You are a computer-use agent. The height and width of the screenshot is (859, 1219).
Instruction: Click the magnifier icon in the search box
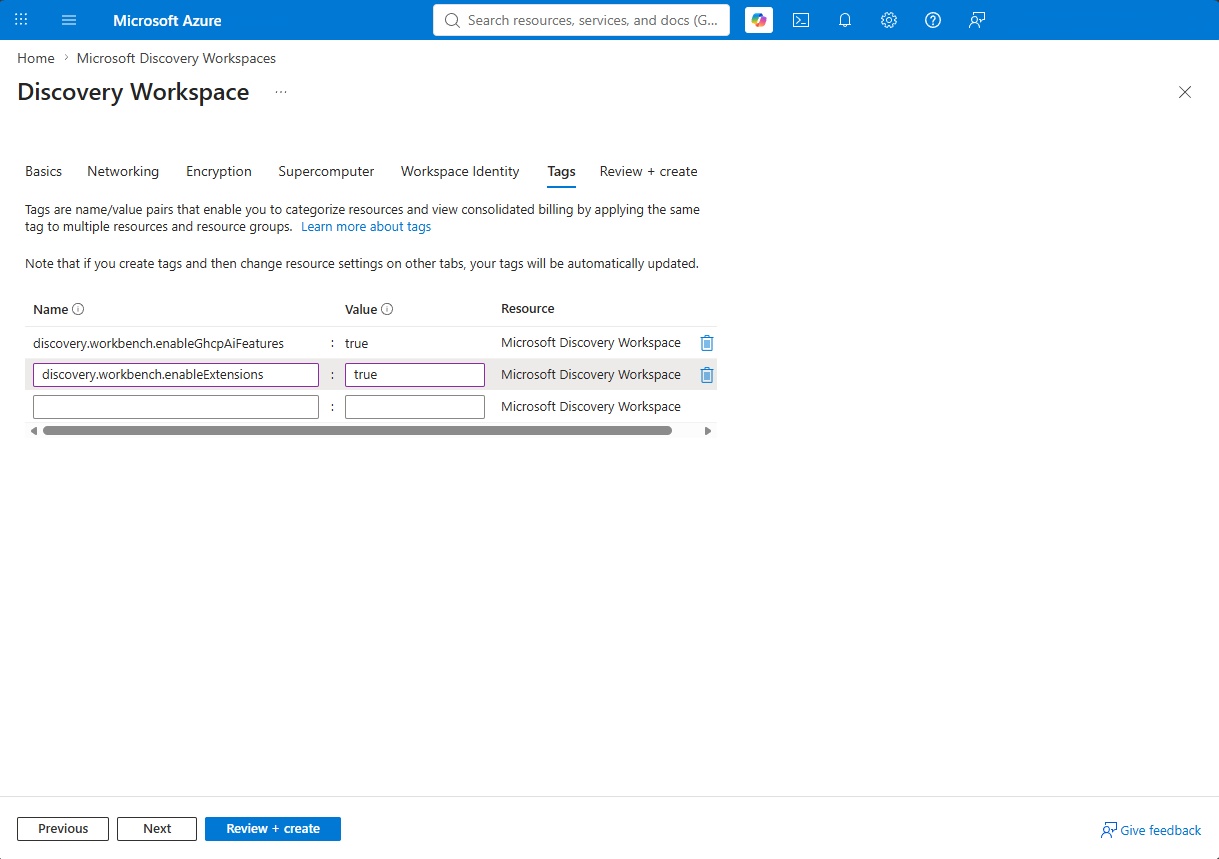click(x=452, y=20)
